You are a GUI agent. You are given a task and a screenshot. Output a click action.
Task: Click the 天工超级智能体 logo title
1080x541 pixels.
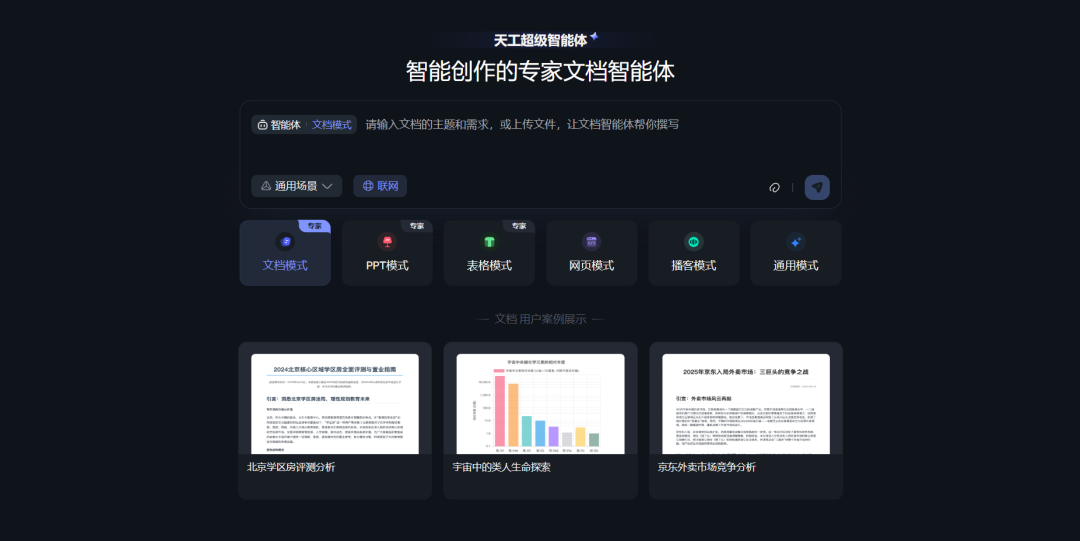coord(541,40)
